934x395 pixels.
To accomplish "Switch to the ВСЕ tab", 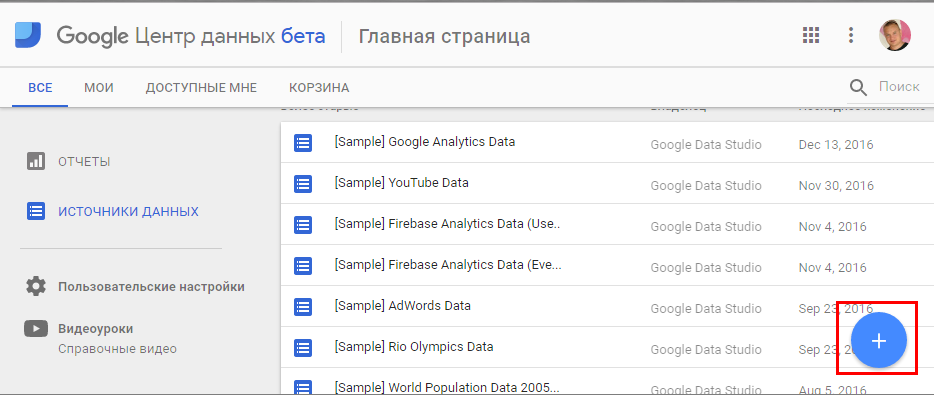I will (x=41, y=88).
